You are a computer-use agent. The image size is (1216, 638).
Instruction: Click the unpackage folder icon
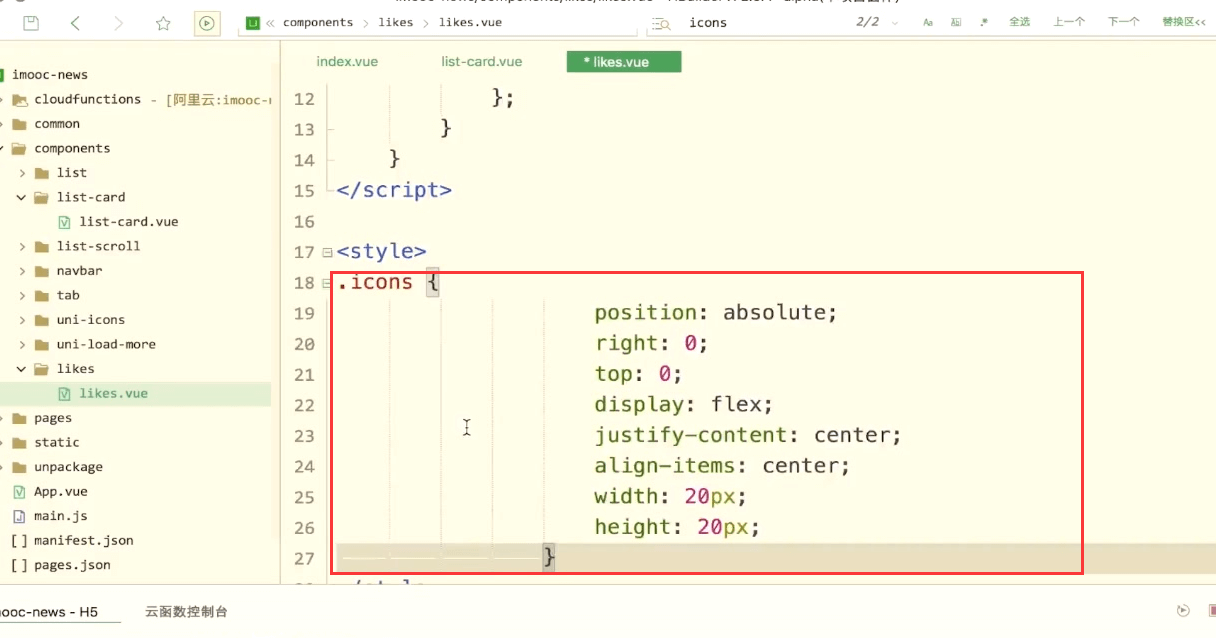[19, 467]
